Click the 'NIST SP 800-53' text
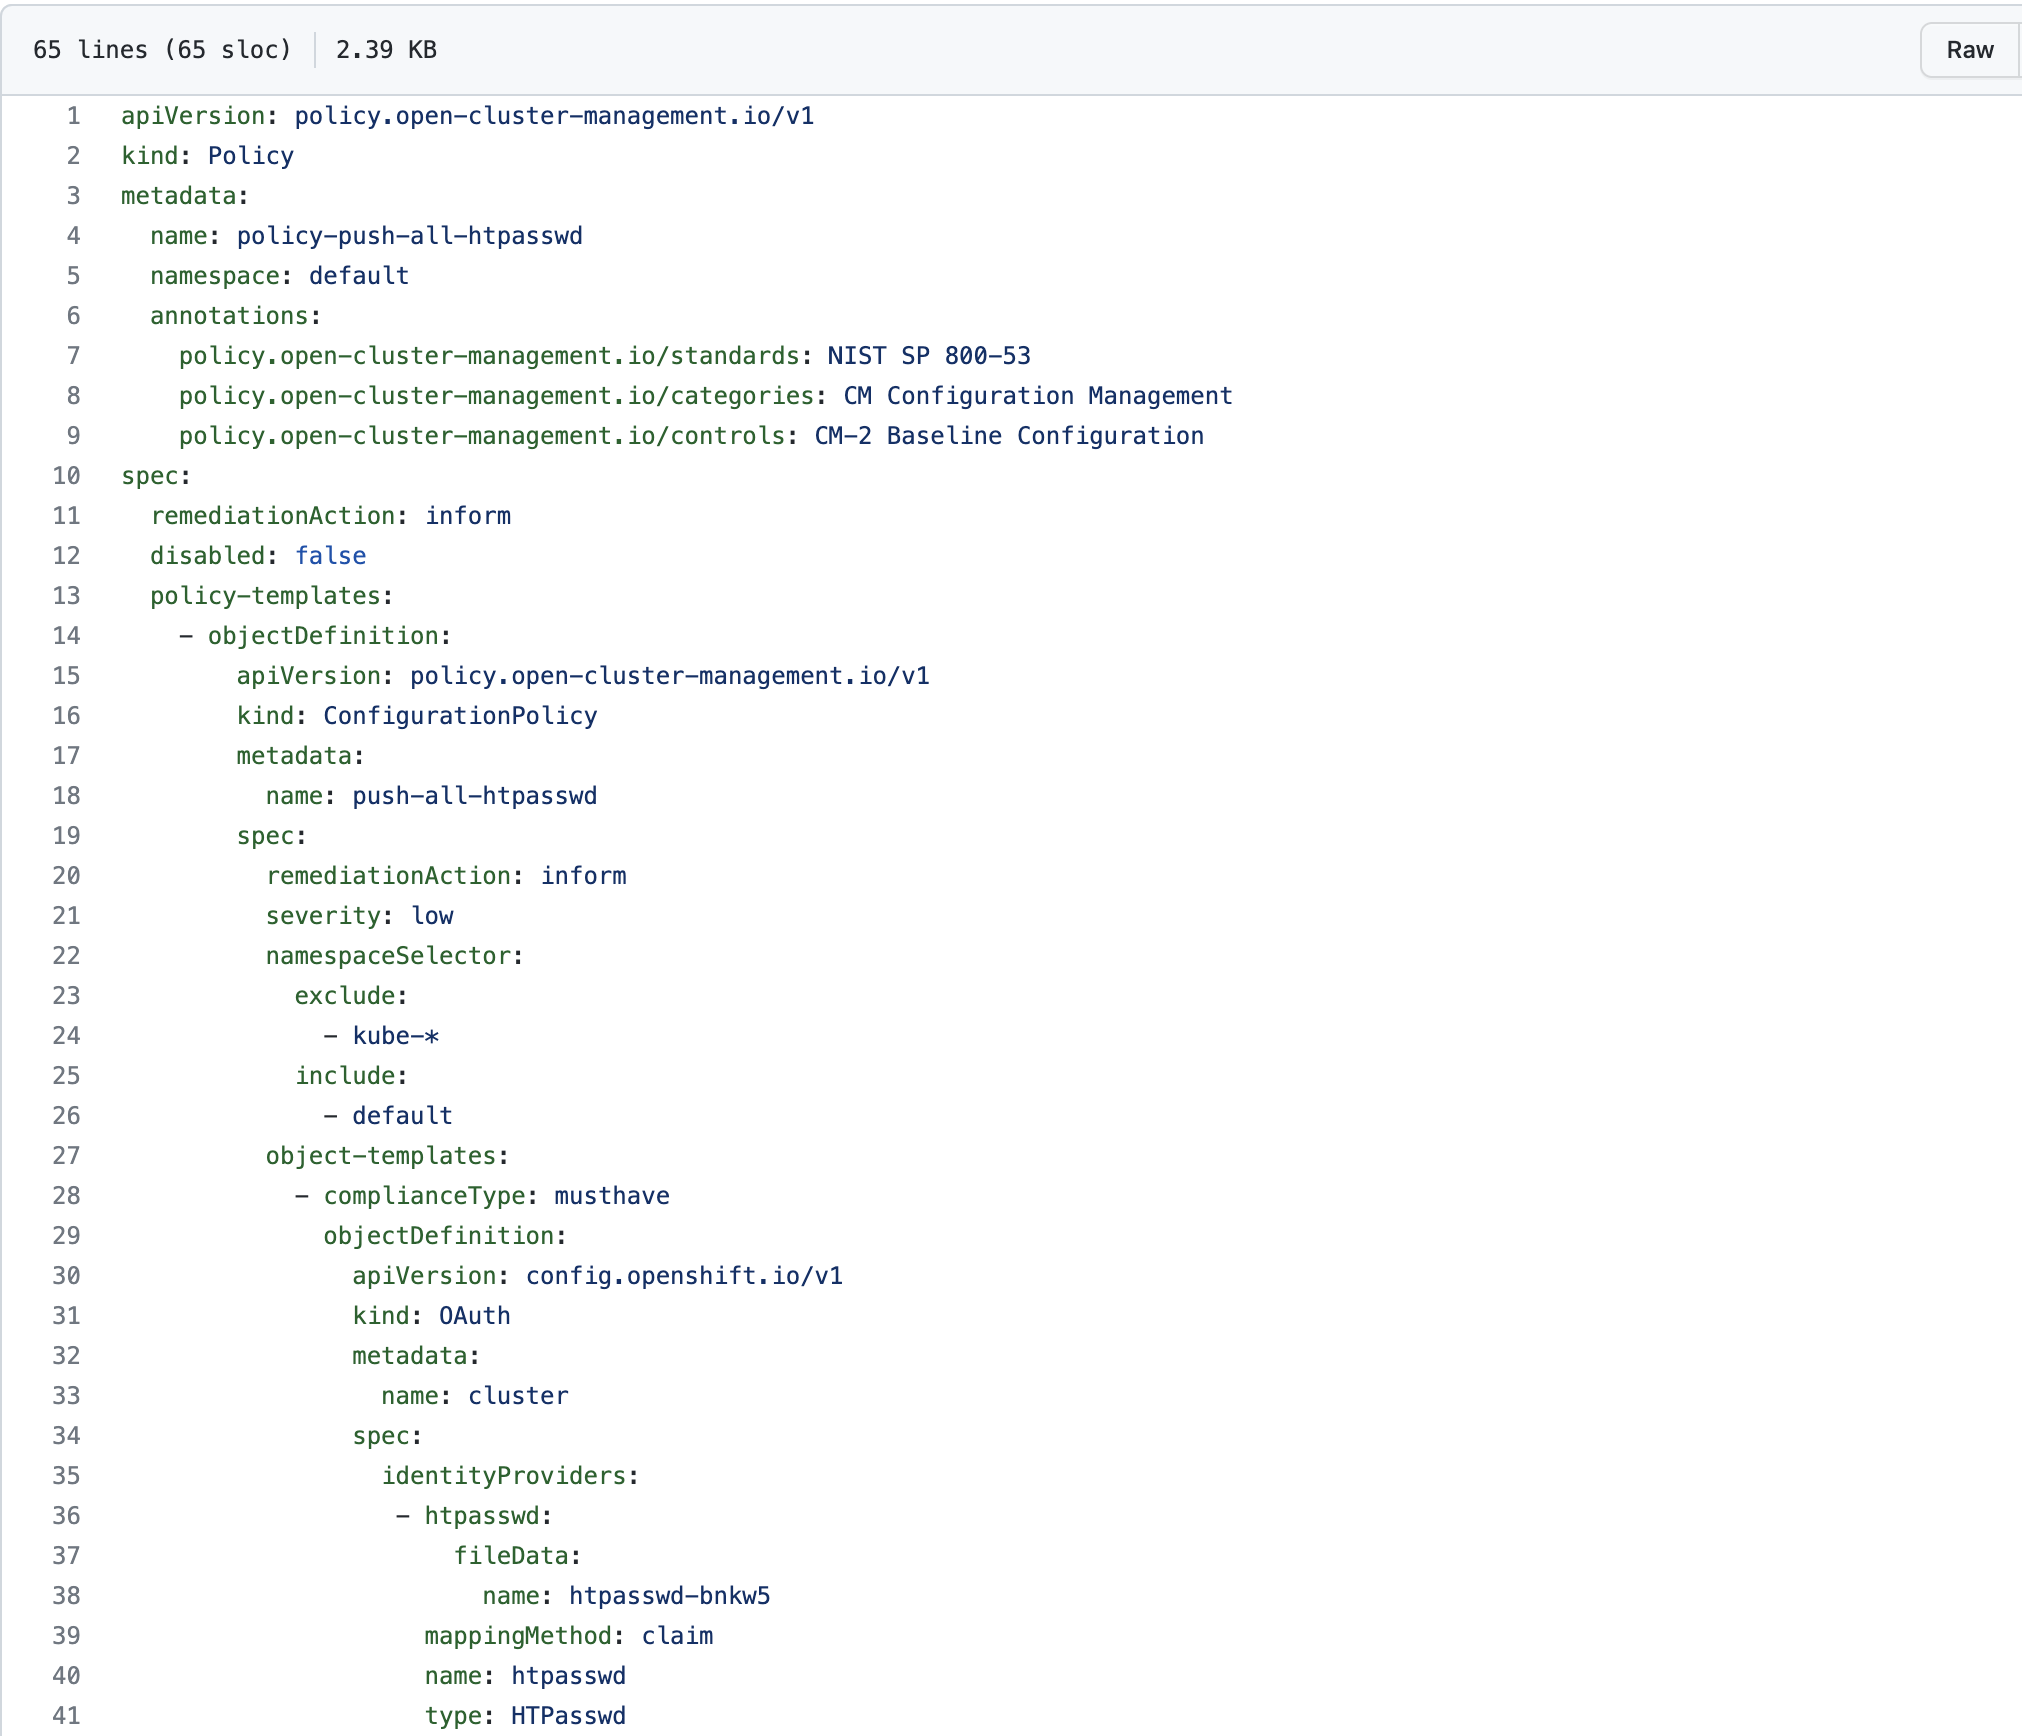This screenshot has height=1736, width=2022. point(928,356)
